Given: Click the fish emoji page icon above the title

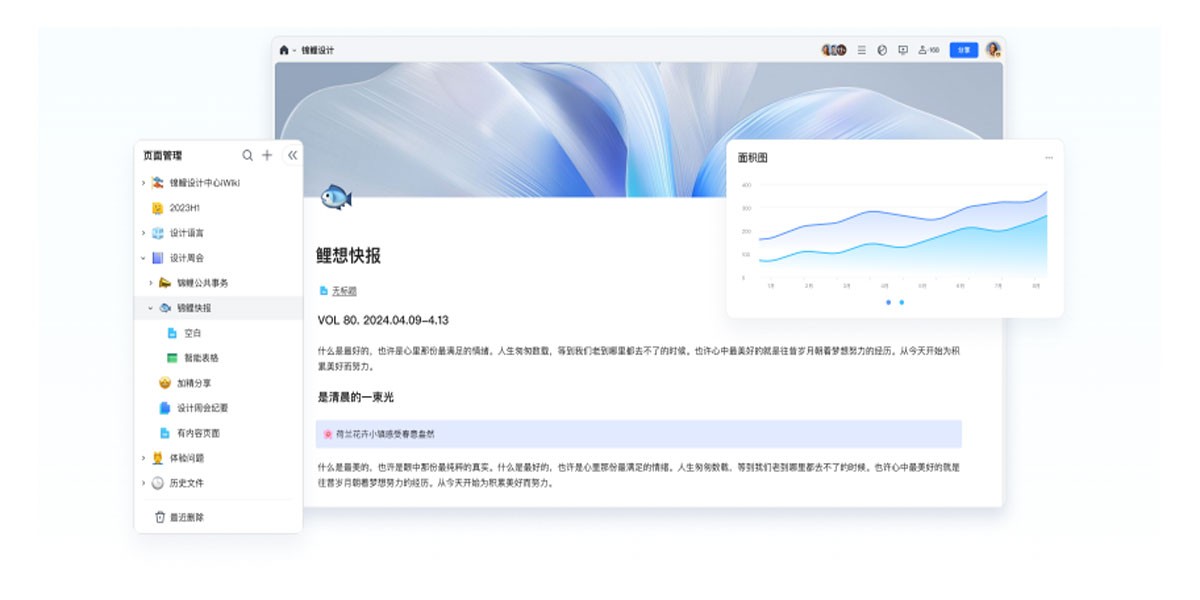Looking at the screenshot, I should pyautogui.click(x=336, y=197).
